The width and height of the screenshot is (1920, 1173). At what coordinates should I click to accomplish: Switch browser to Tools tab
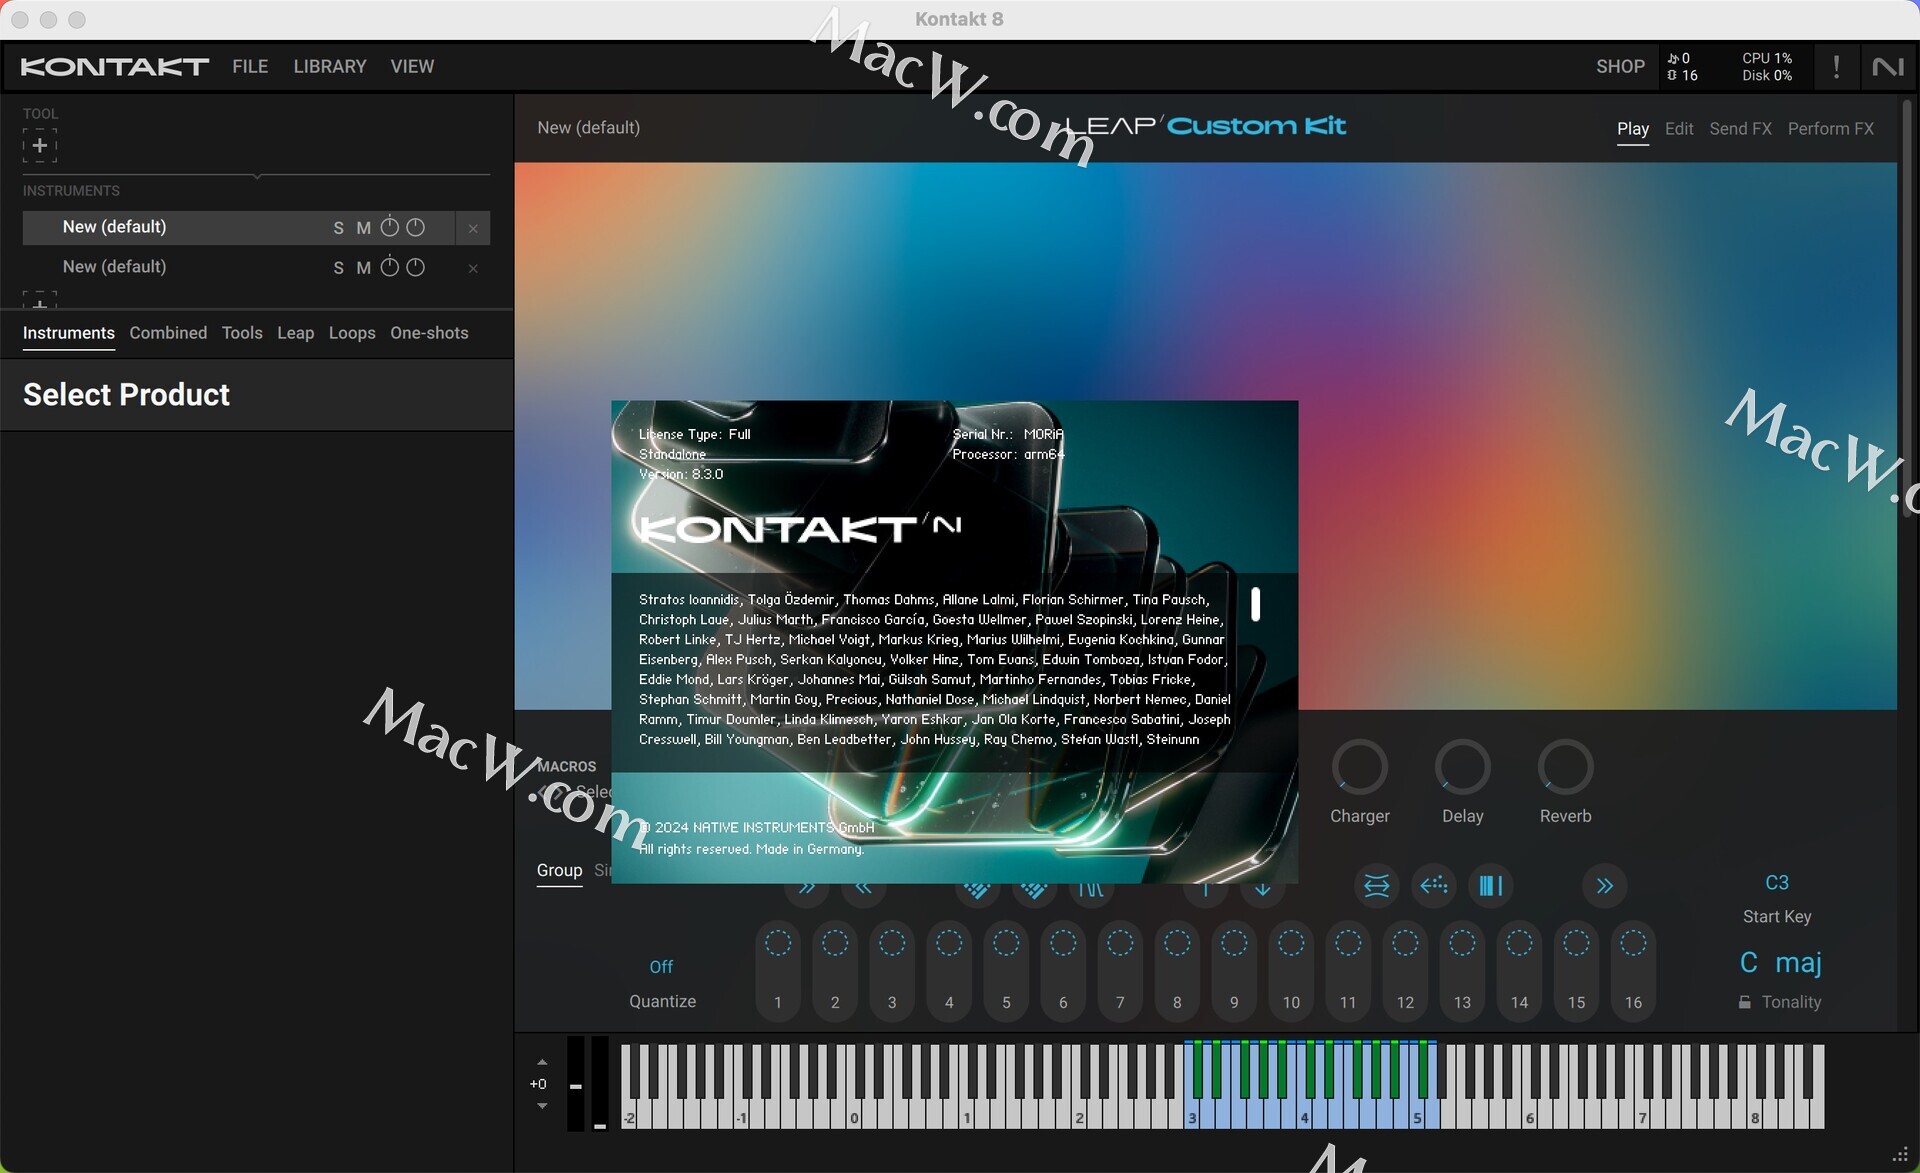(x=242, y=333)
